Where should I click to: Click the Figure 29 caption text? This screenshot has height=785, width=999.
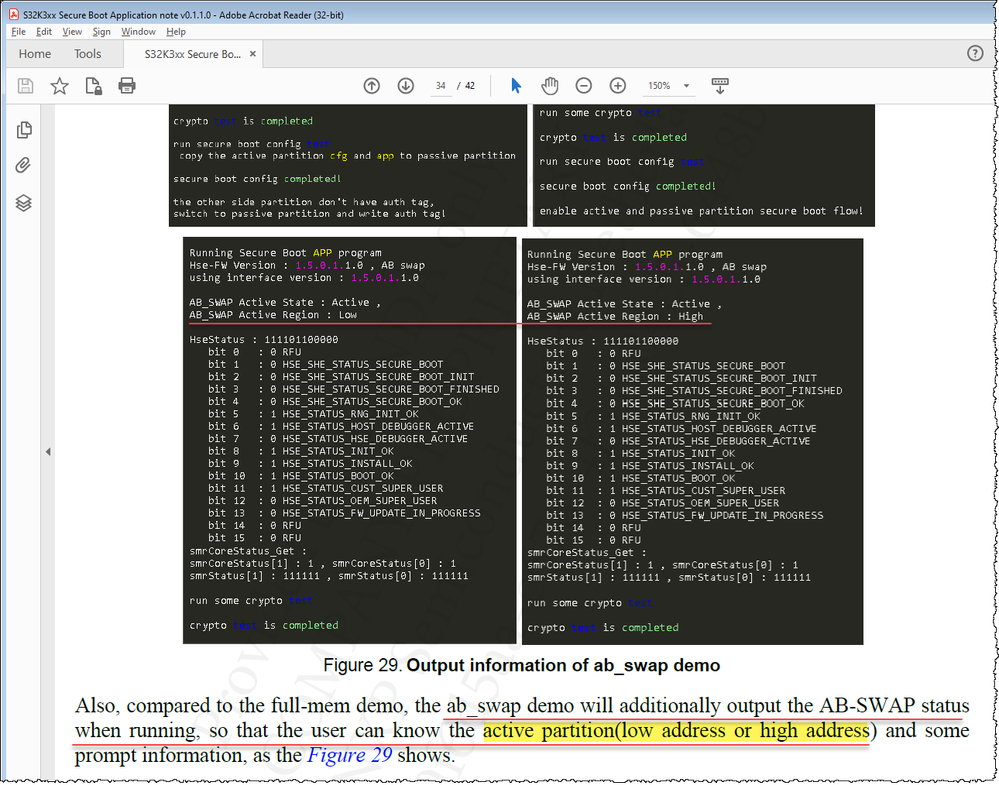click(x=521, y=665)
